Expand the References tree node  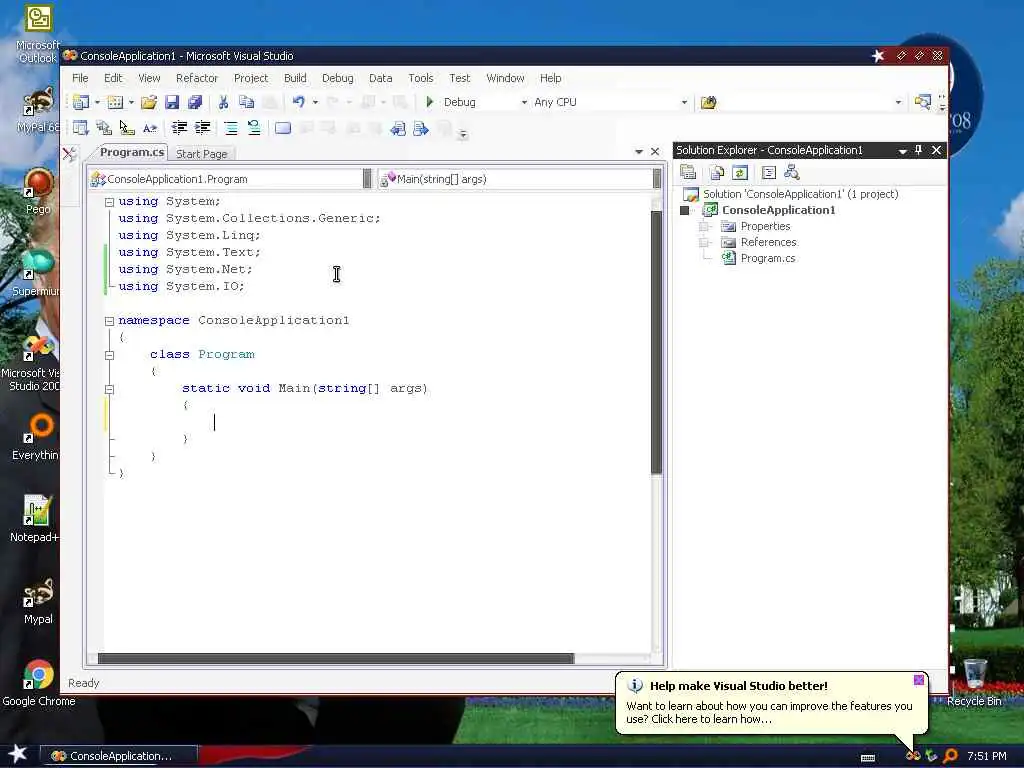point(704,242)
